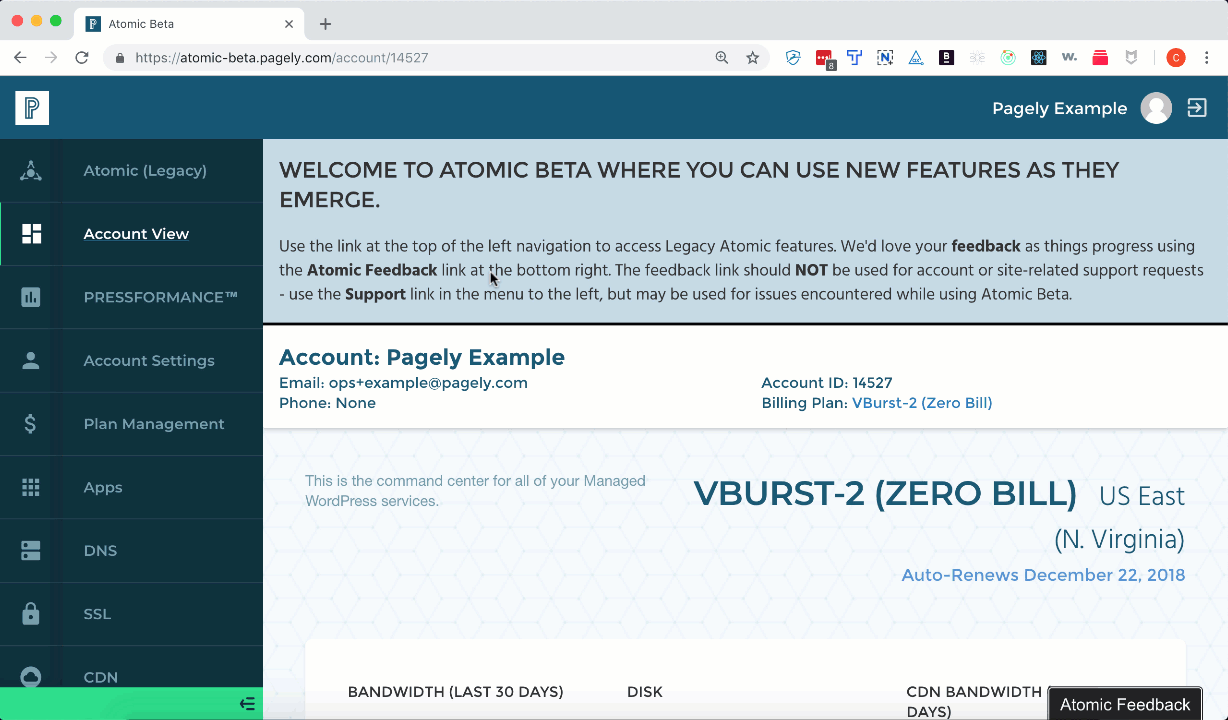
Task: Open the Atomic Feedback button
Action: click(x=1125, y=704)
